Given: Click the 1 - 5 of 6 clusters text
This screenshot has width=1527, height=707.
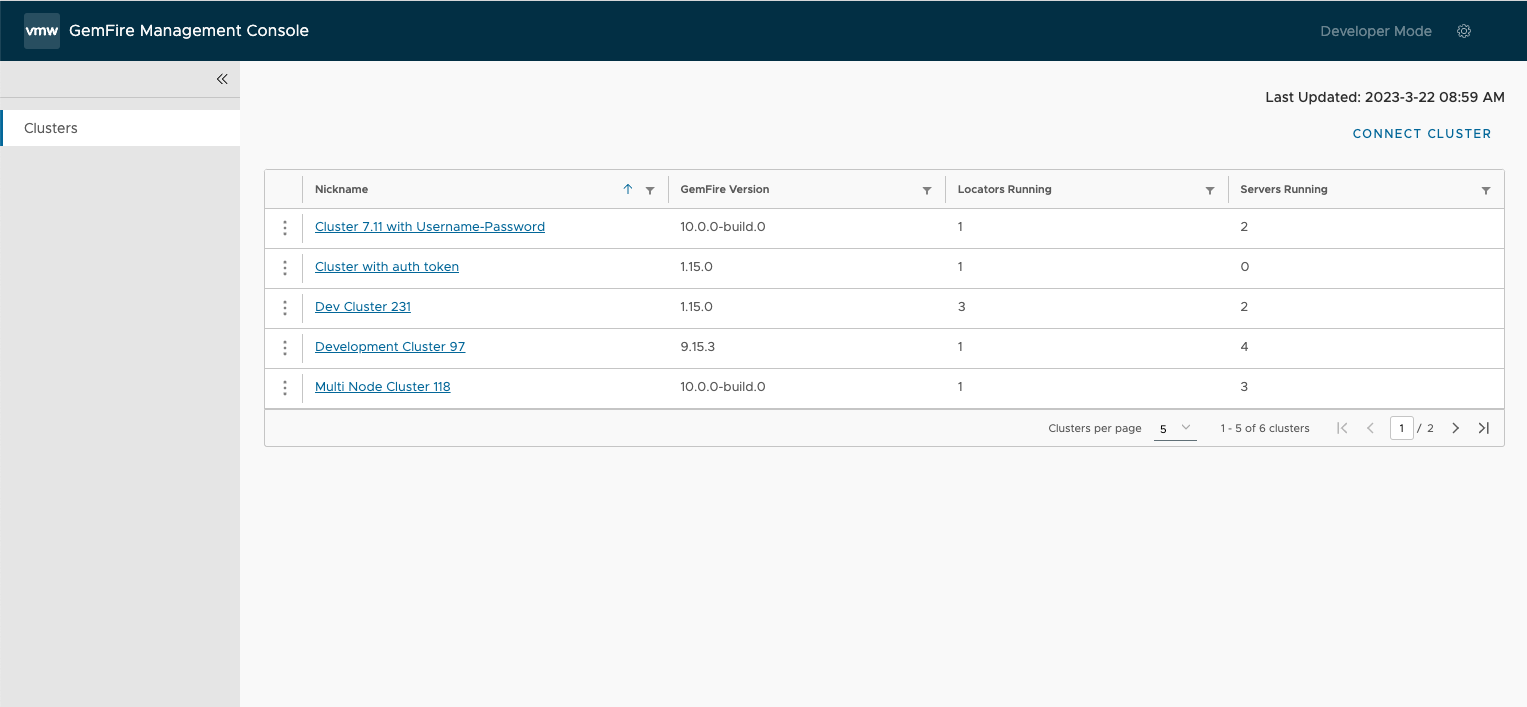Looking at the screenshot, I should 1265,428.
